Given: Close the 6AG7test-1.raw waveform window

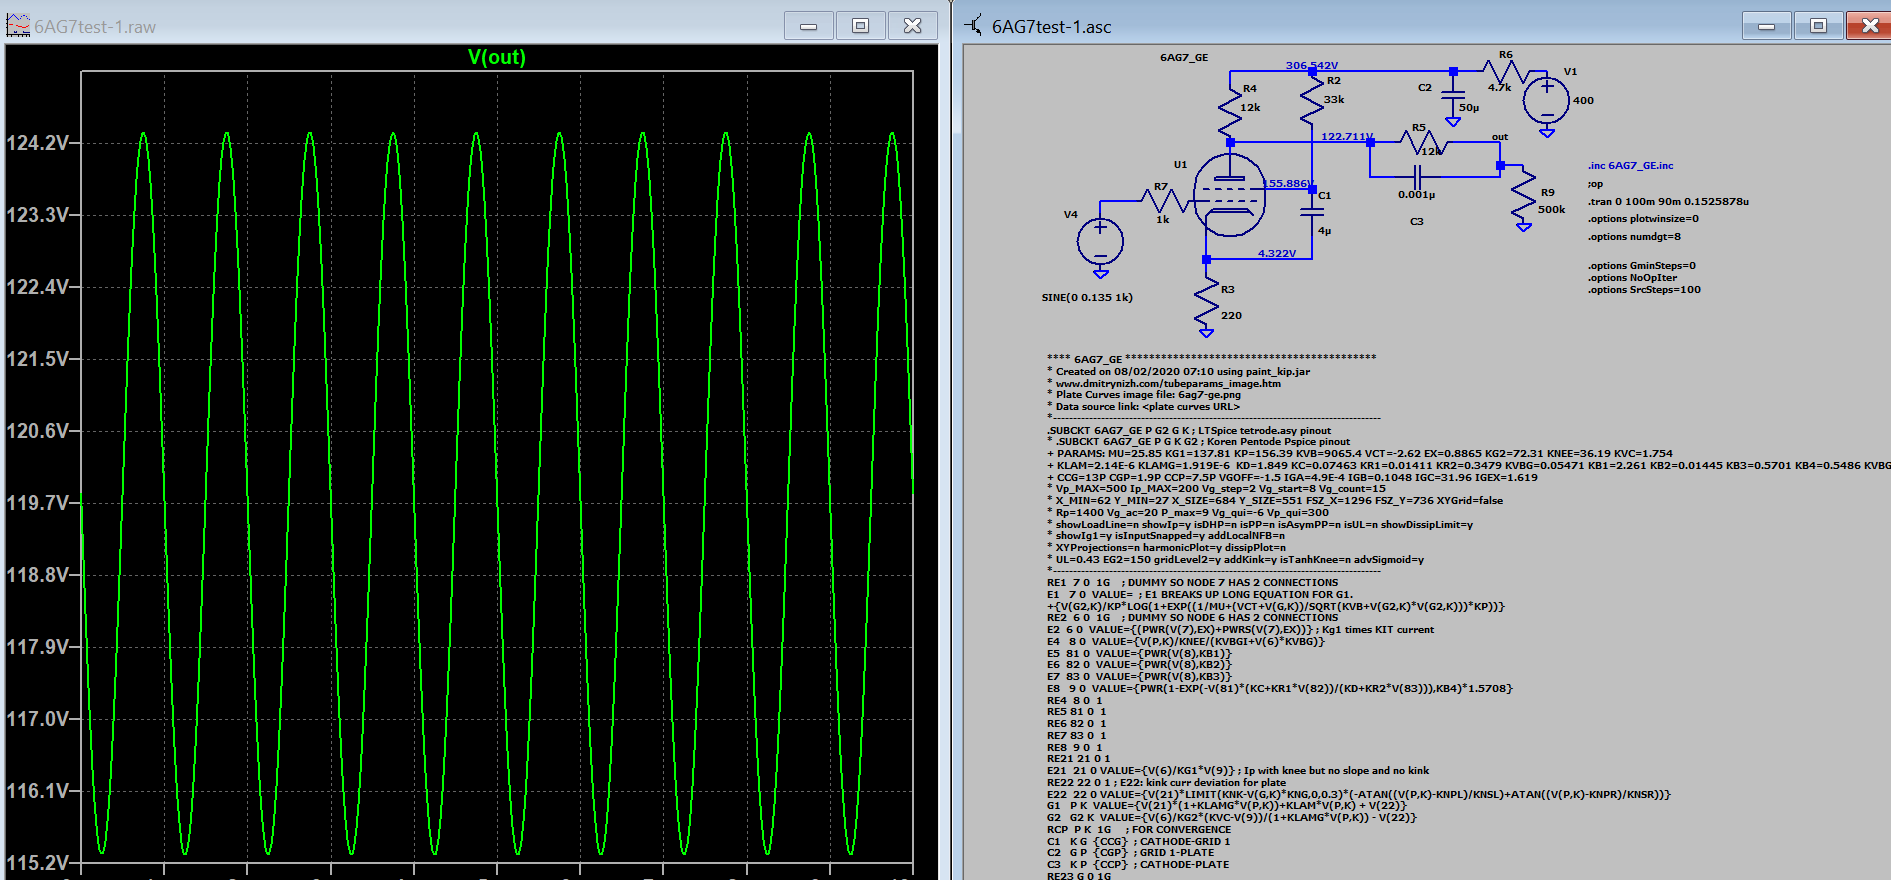Looking at the screenshot, I should (x=912, y=26).
